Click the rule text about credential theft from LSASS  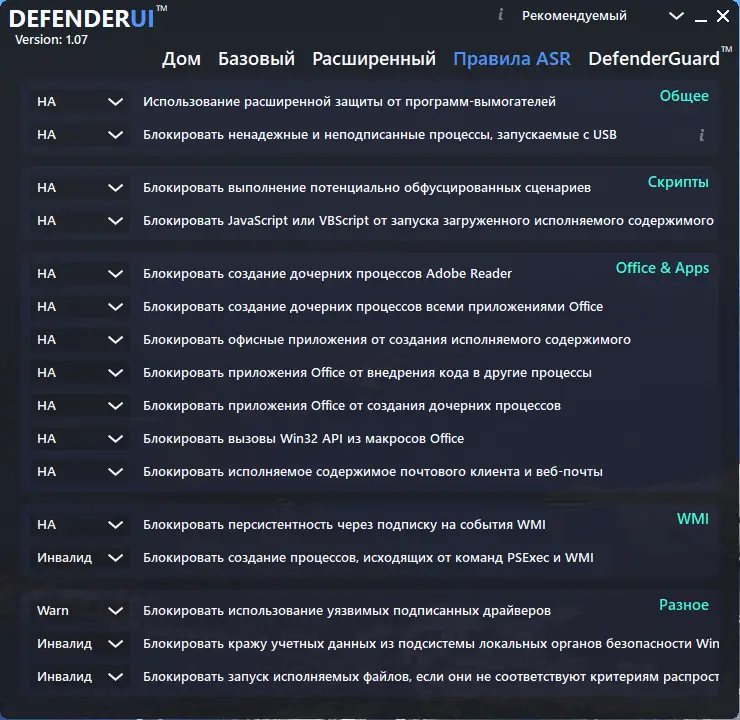click(431, 644)
